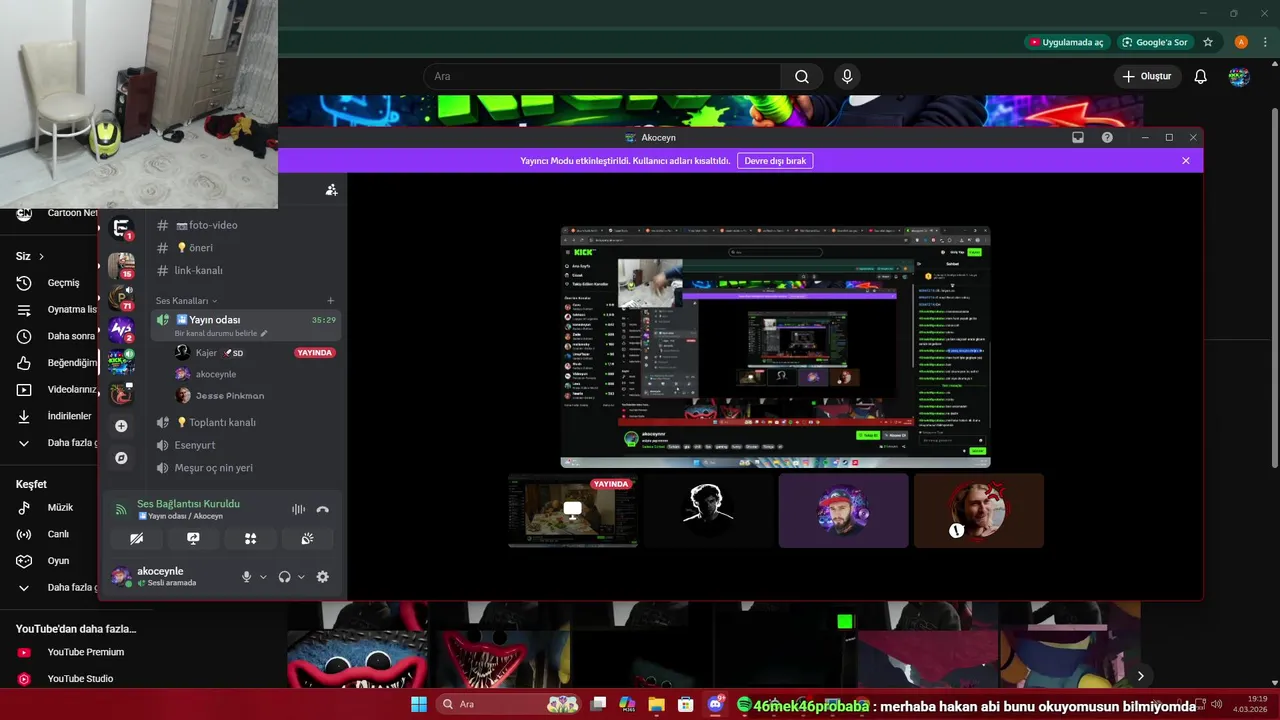
Task: Click Uygulamada aç button
Action: (1066, 42)
